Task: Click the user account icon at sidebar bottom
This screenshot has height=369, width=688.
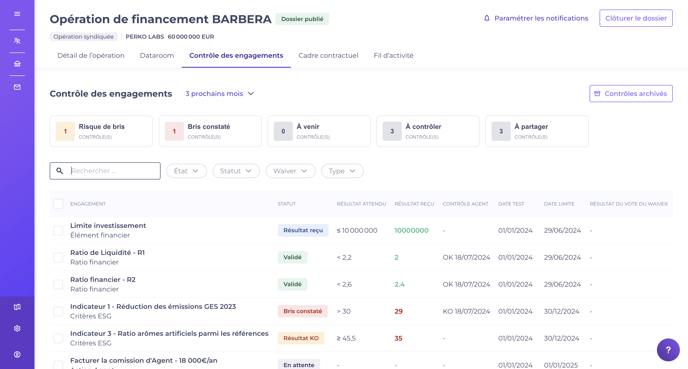Action: [x=17, y=355]
